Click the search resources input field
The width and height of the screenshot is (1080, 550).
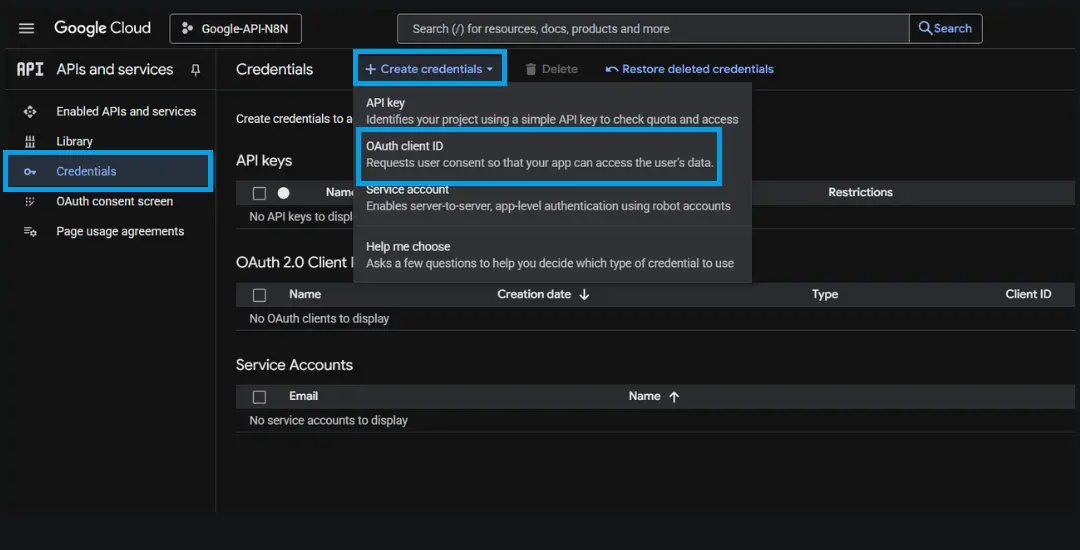653,29
